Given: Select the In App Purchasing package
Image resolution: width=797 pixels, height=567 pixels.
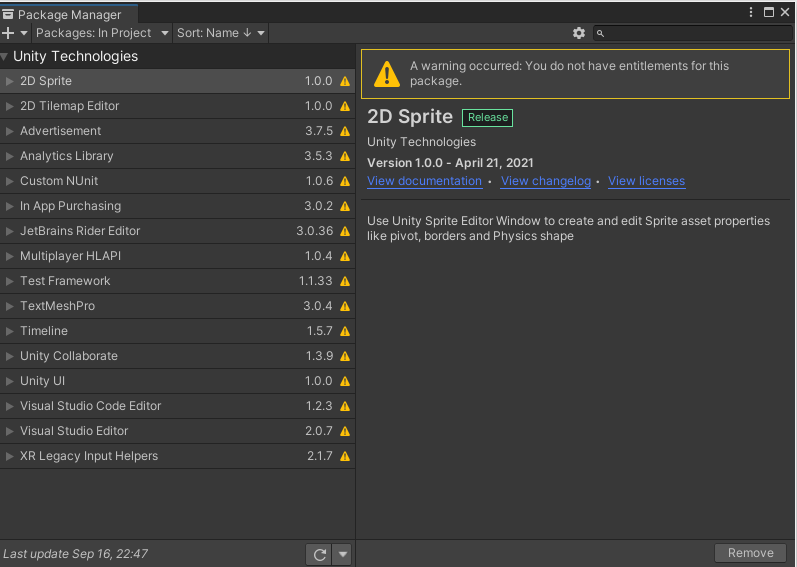Looking at the screenshot, I should (177, 206).
